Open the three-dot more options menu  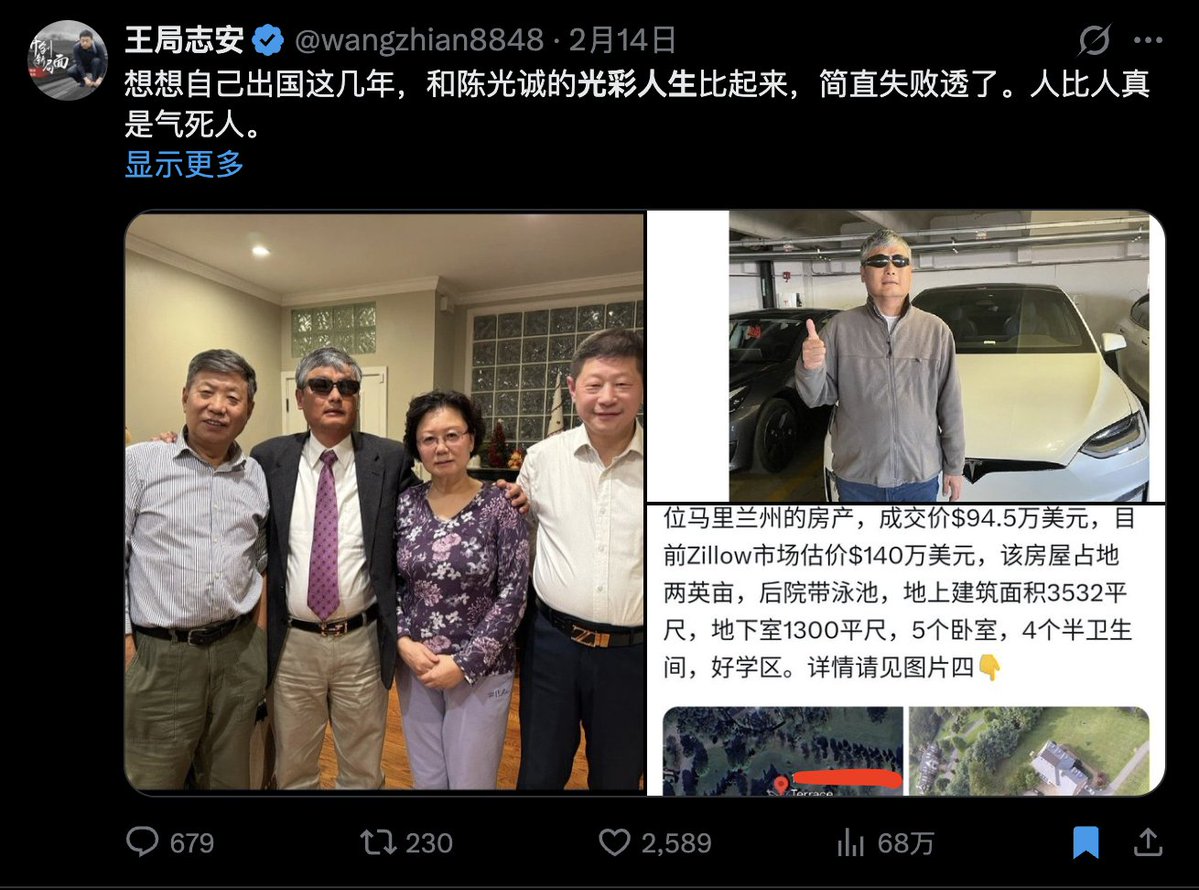tap(1148, 40)
